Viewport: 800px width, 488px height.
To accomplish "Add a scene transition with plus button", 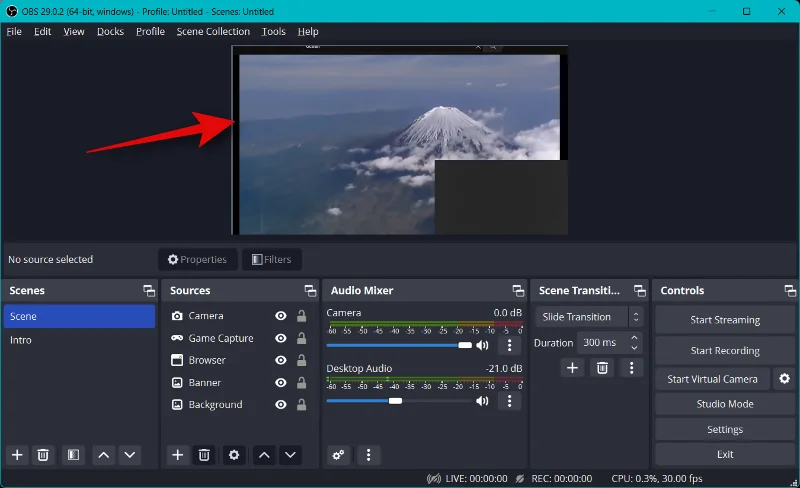I will pyautogui.click(x=572, y=368).
